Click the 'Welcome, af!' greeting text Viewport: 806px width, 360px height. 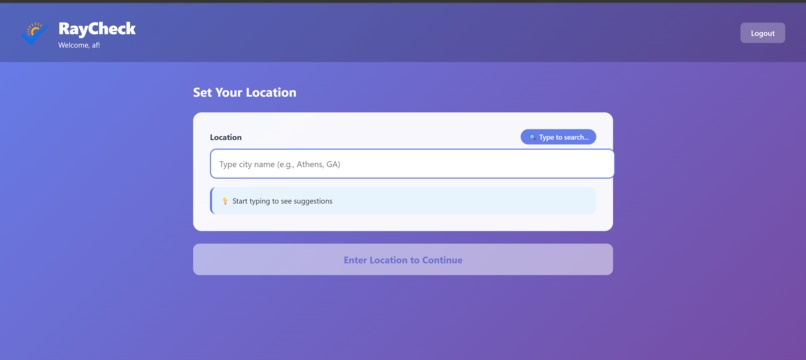[x=79, y=45]
